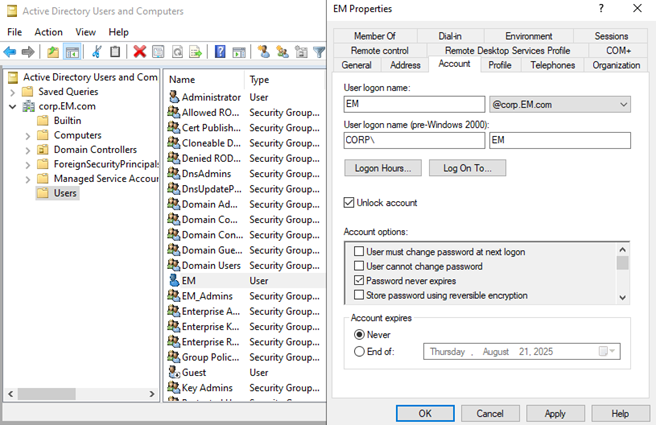Check User must change password at next logon

tap(359, 251)
